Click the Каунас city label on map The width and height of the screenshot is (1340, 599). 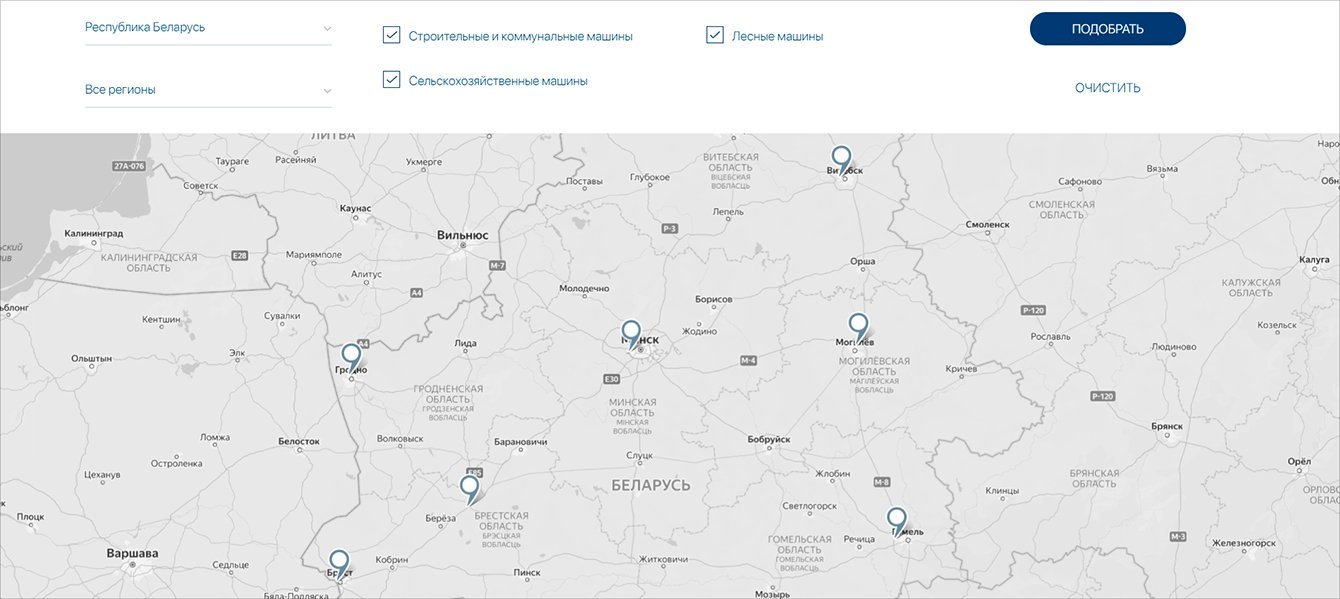pos(355,208)
